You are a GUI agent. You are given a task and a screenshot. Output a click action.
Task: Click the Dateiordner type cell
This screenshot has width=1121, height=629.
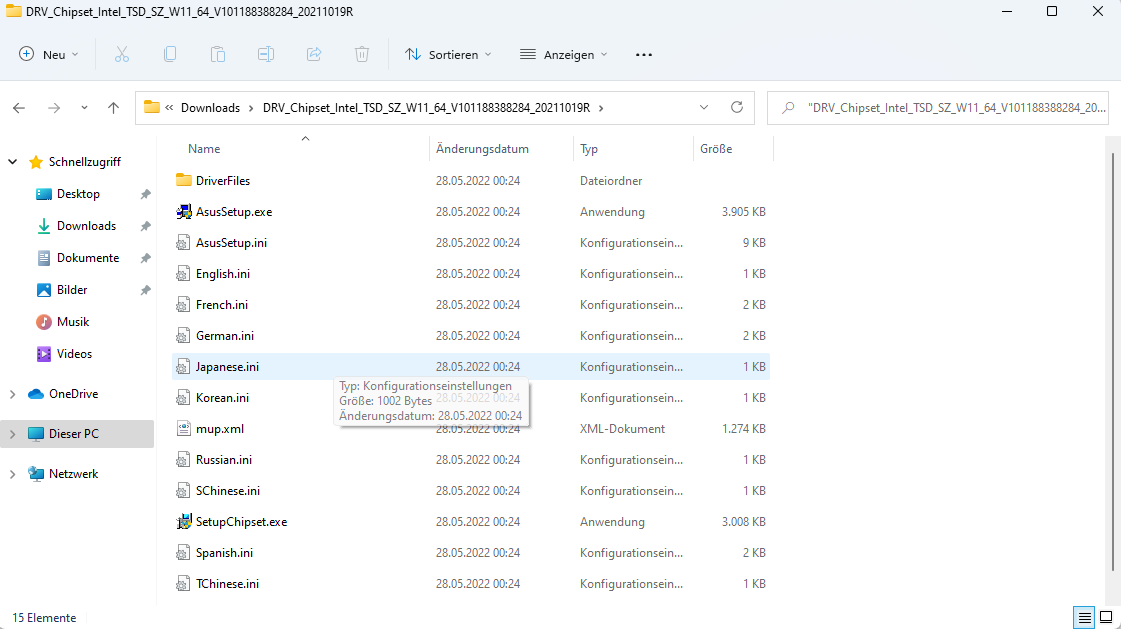(x=611, y=181)
